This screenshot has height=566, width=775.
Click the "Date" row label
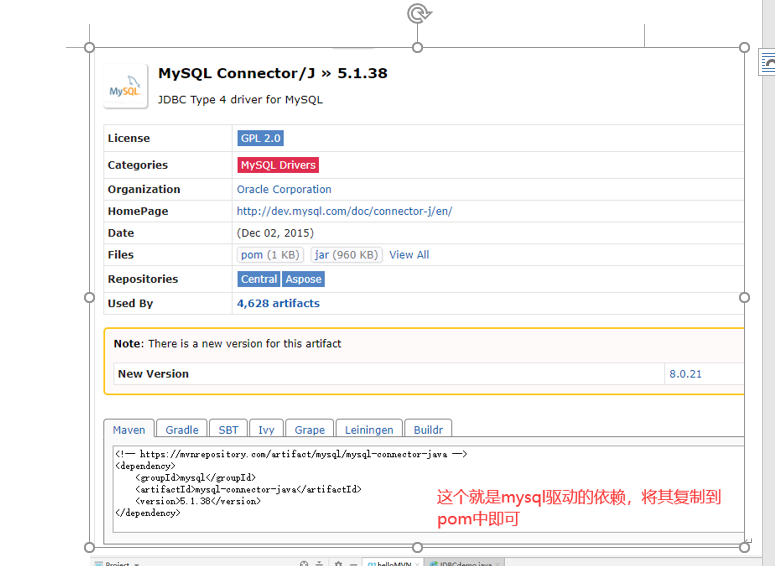121,233
